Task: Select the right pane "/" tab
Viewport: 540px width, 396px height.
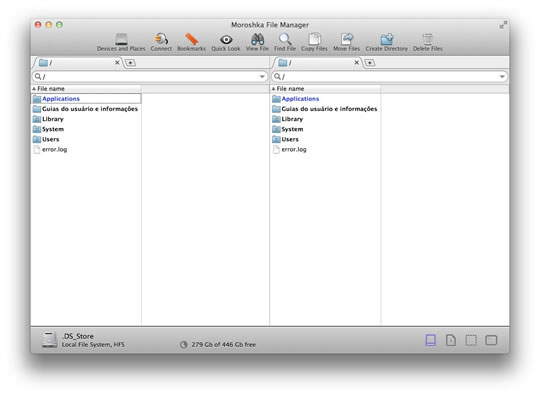Action: [317, 63]
